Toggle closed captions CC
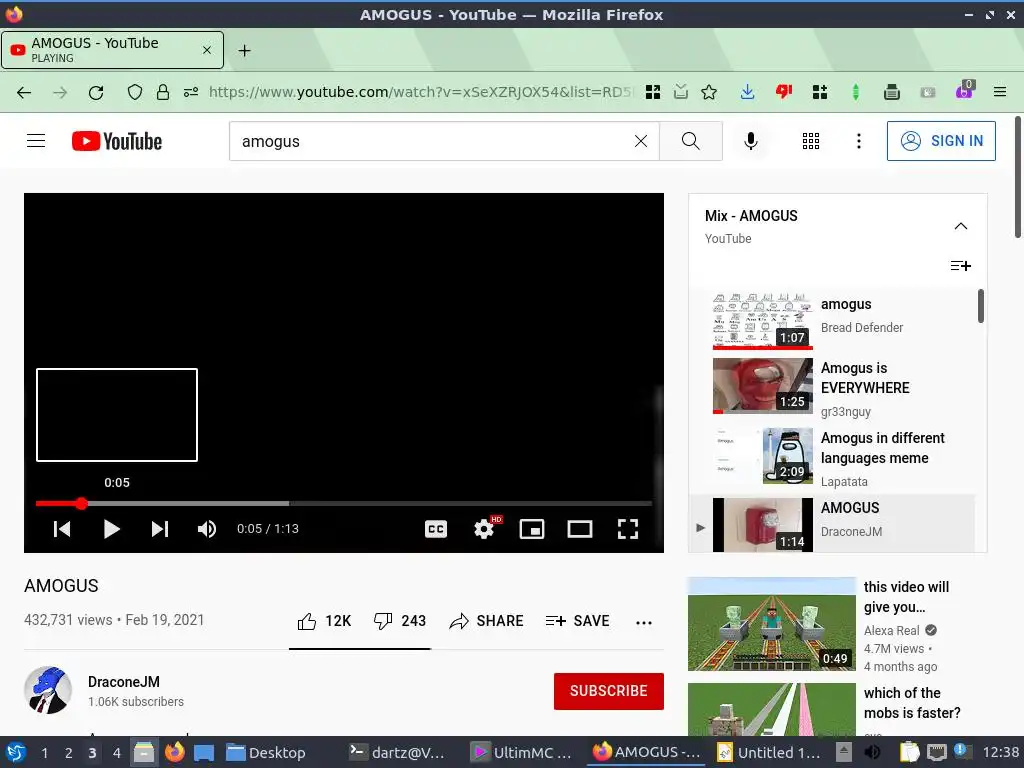Viewport: 1024px width, 768px height. (x=436, y=529)
